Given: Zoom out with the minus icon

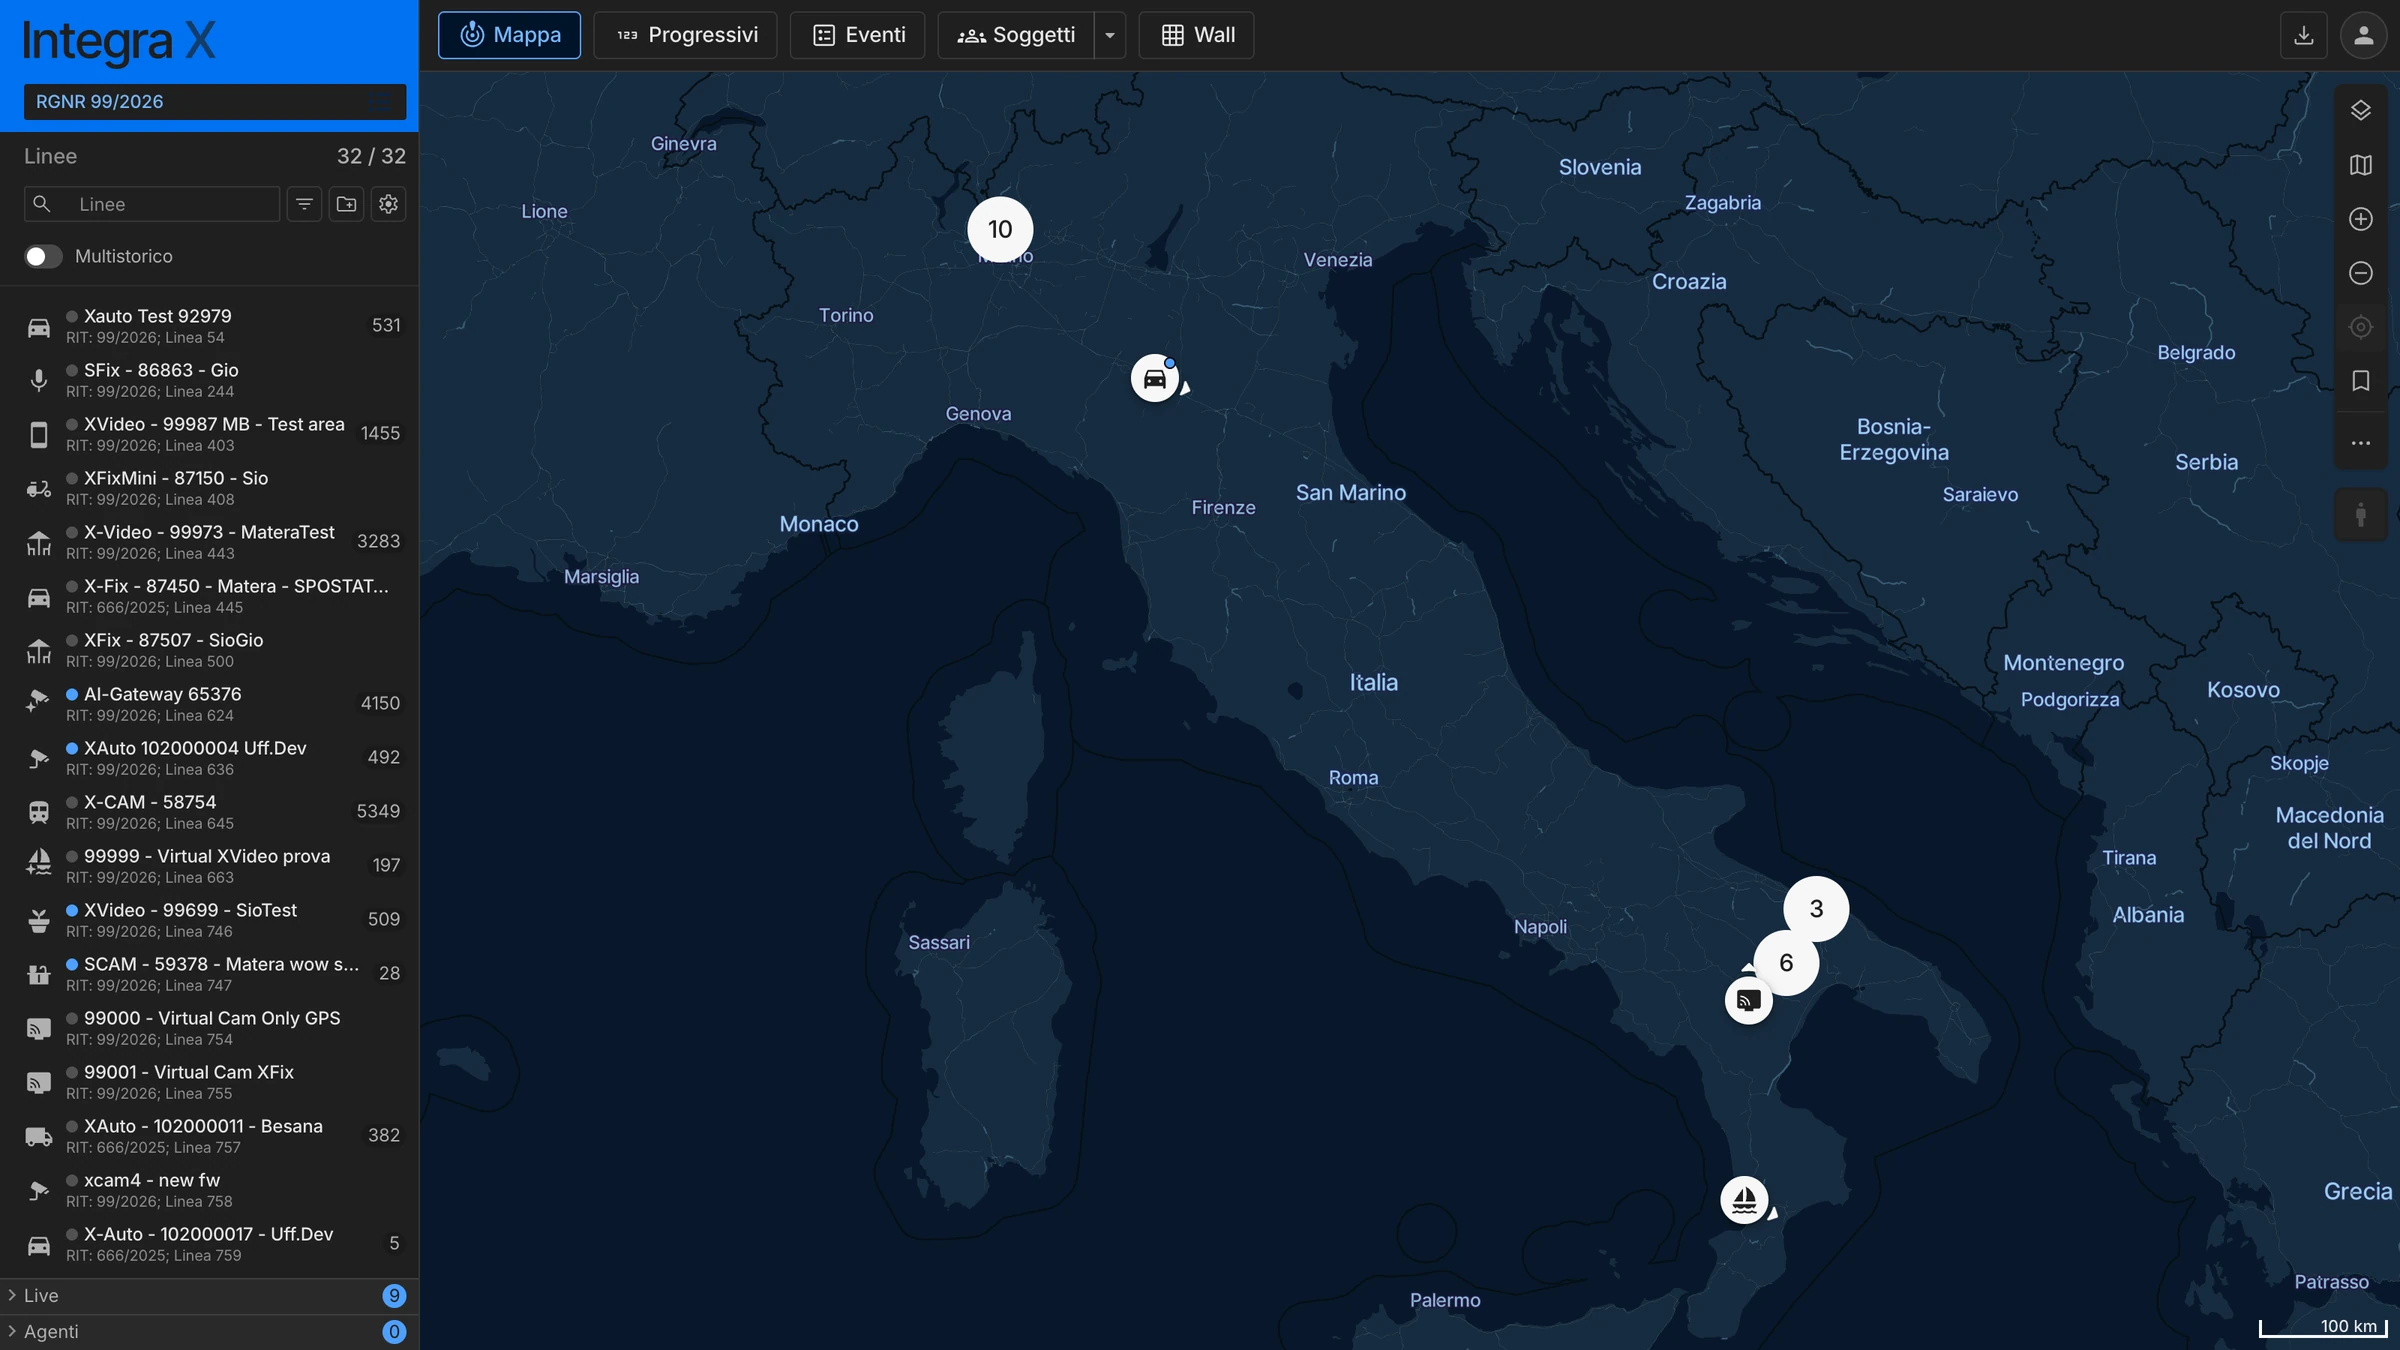Looking at the screenshot, I should (x=2361, y=273).
